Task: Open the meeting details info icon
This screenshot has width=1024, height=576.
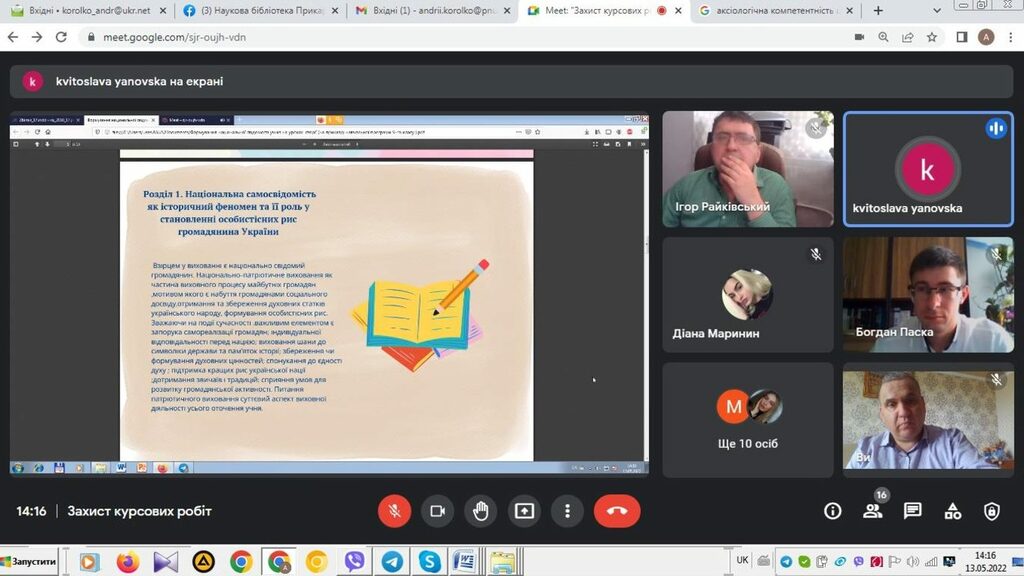Action: point(832,511)
